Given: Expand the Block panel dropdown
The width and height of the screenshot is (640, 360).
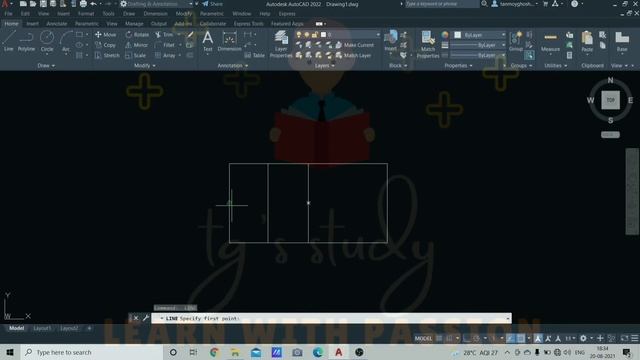Looking at the screenshot, I should click(x=398, y=65).
